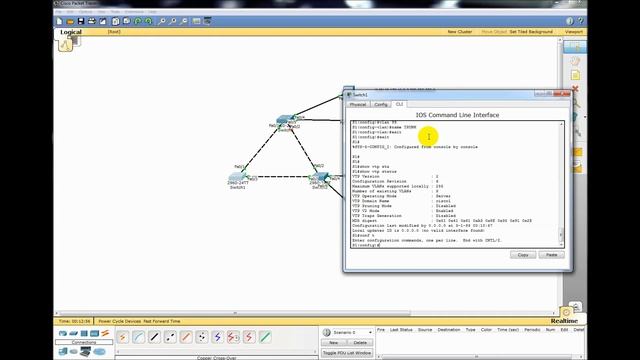Viewport: 640px width, 360px height.
Task: Pick the Phone cable connection
Action: (202, 337)
